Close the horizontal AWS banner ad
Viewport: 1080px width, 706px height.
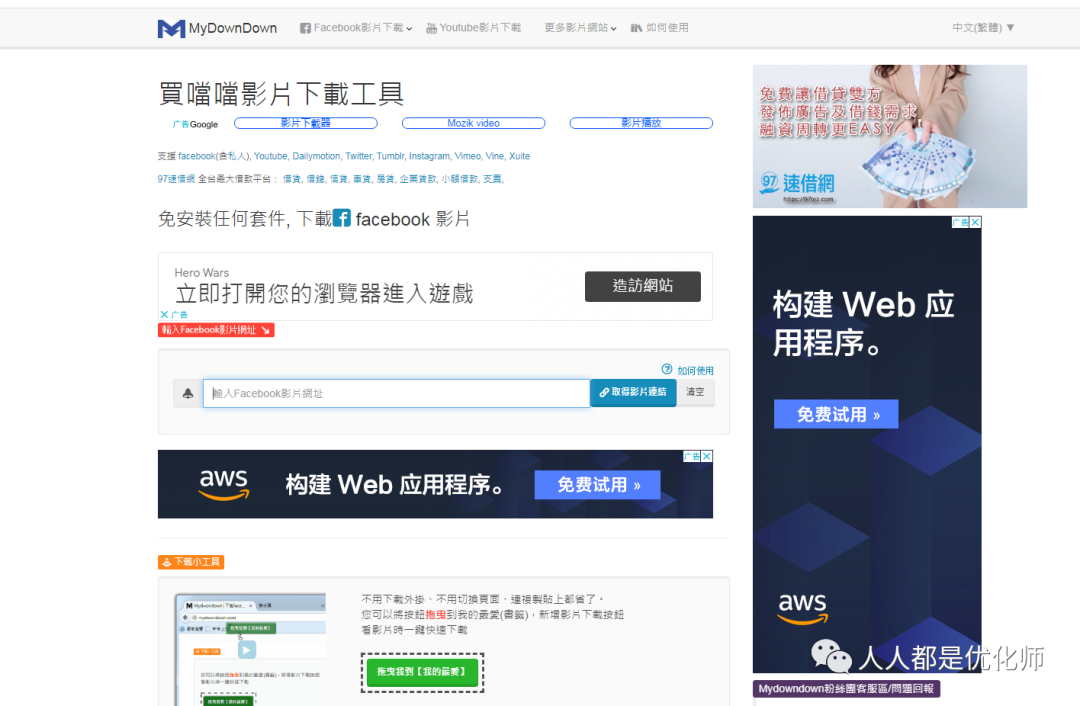[707, 456]
